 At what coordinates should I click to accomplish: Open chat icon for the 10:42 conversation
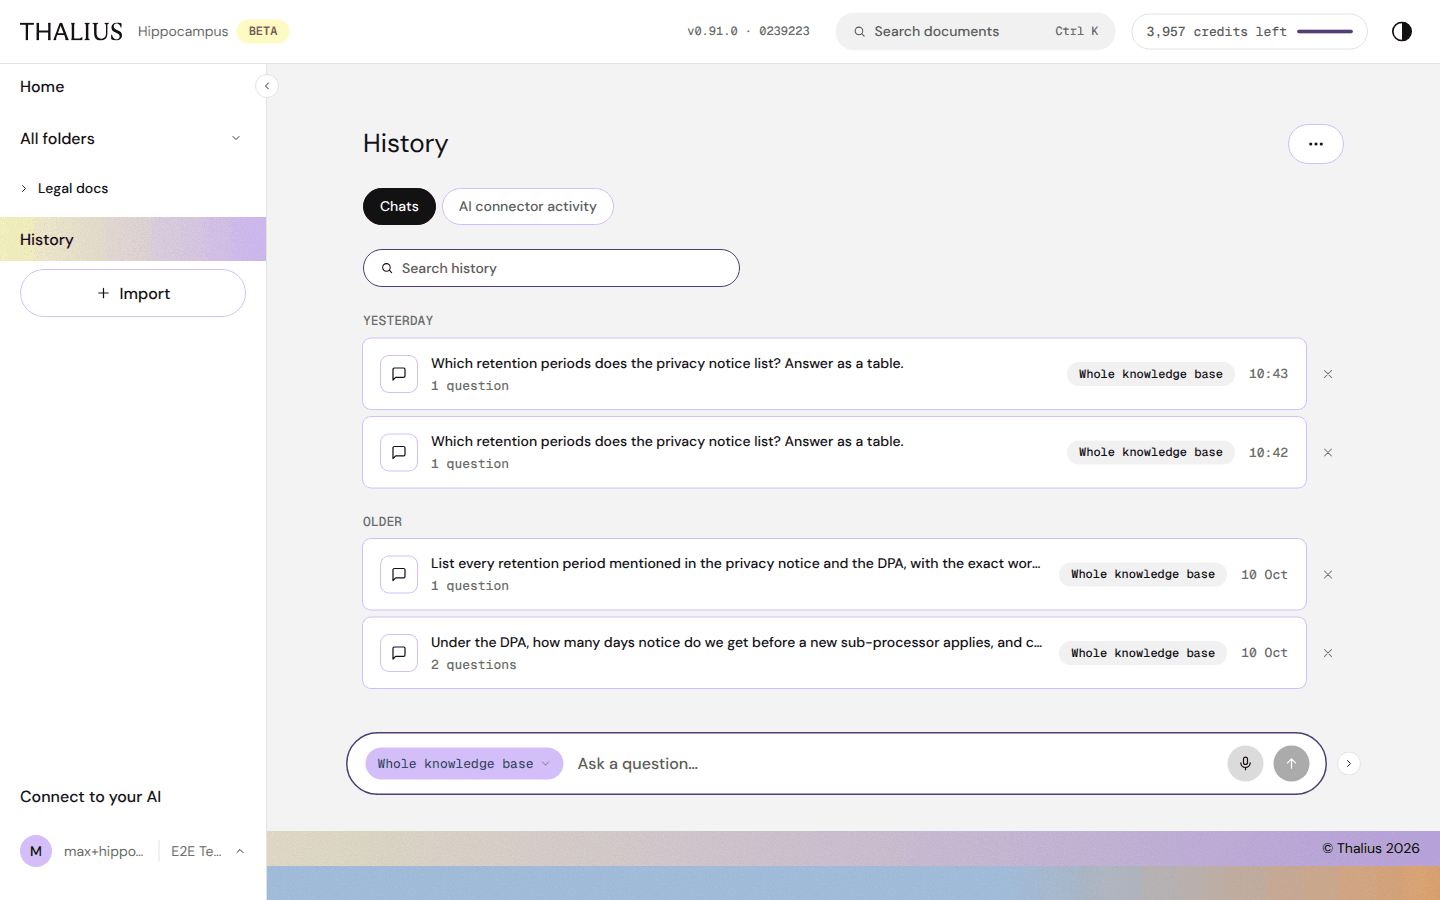tap(399, 452)
